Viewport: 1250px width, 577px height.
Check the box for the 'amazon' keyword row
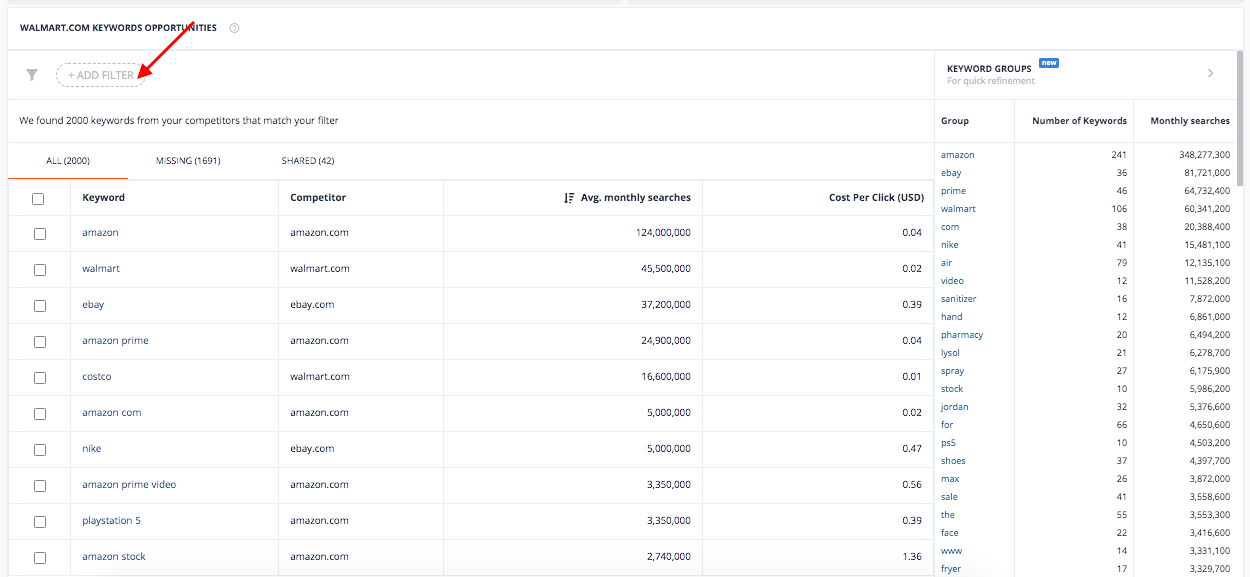(x=40, y=234)
